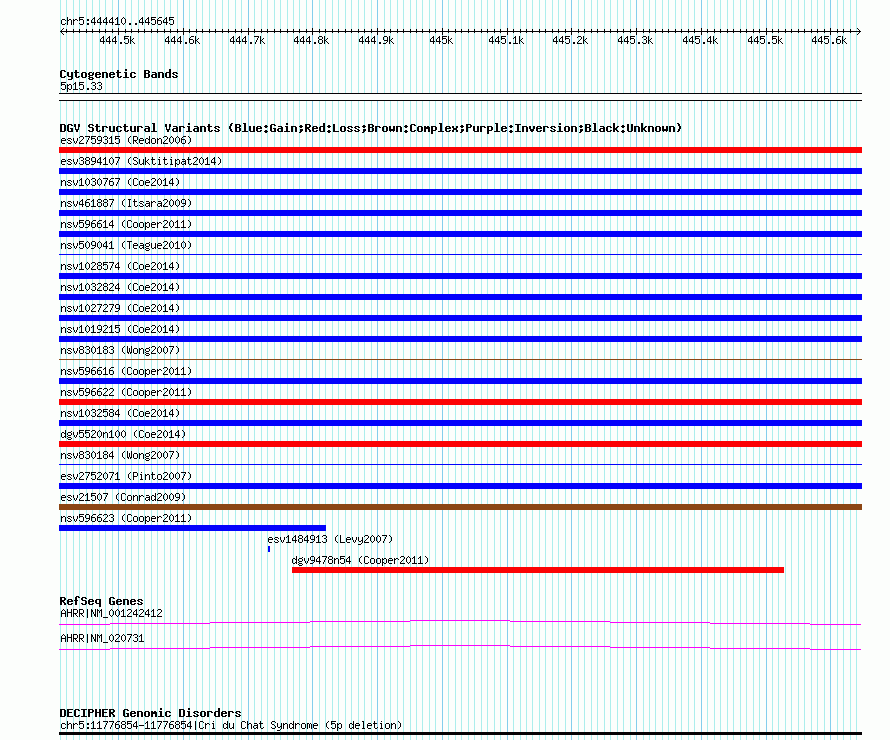Select the dgv5520n100 (Coe2014) variant label
Viewport: 890px width, 740px height.
pyautogui.click(x=123, y=434)
